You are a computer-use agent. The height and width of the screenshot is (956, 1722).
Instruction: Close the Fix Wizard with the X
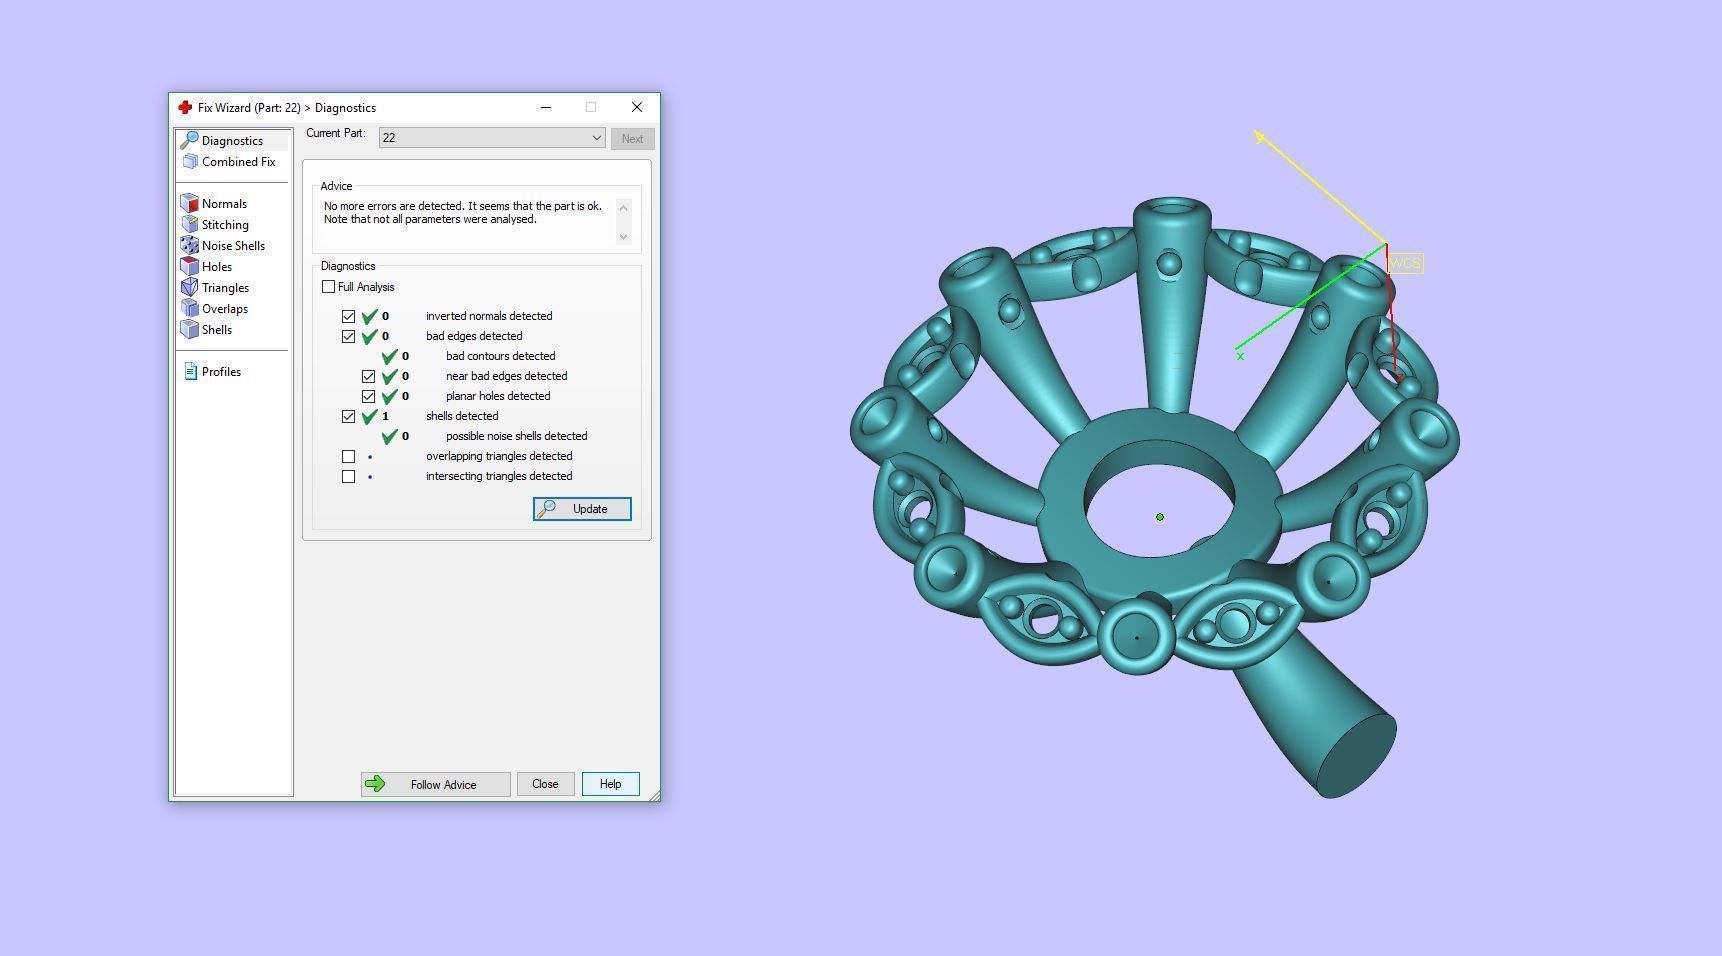[x=637, y=107]
